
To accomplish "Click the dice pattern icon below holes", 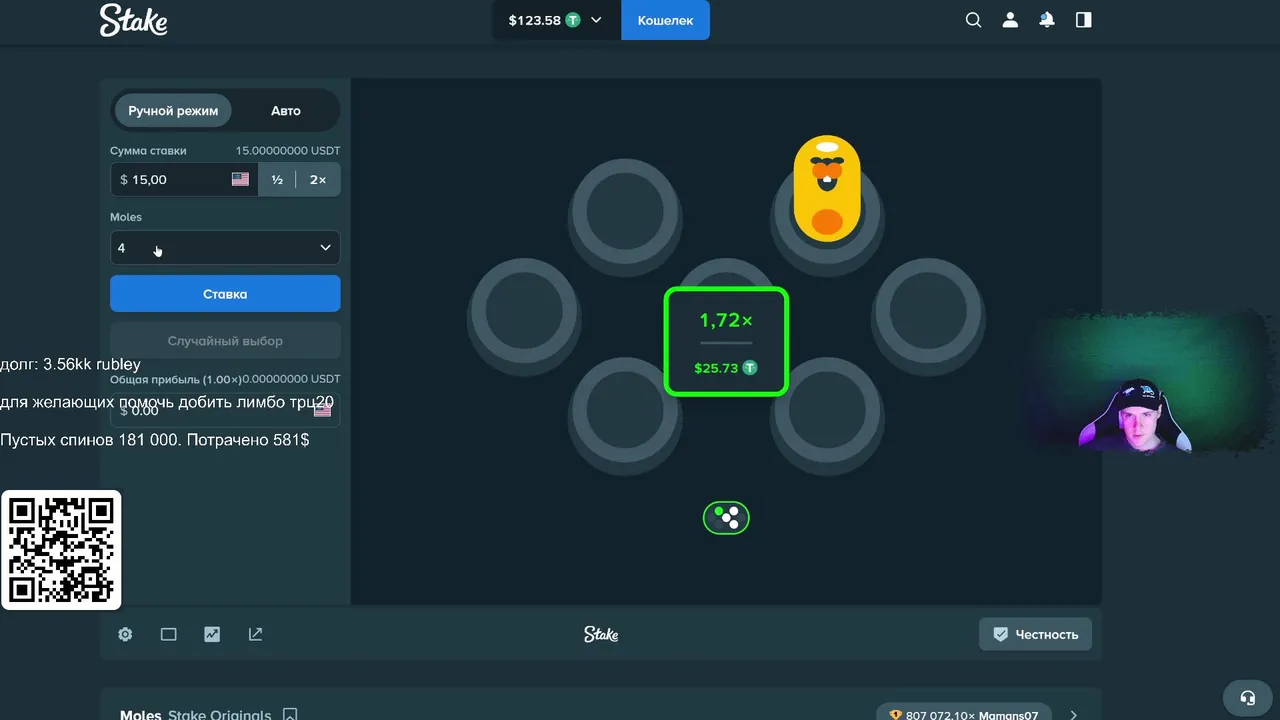I will pos(726,518).
